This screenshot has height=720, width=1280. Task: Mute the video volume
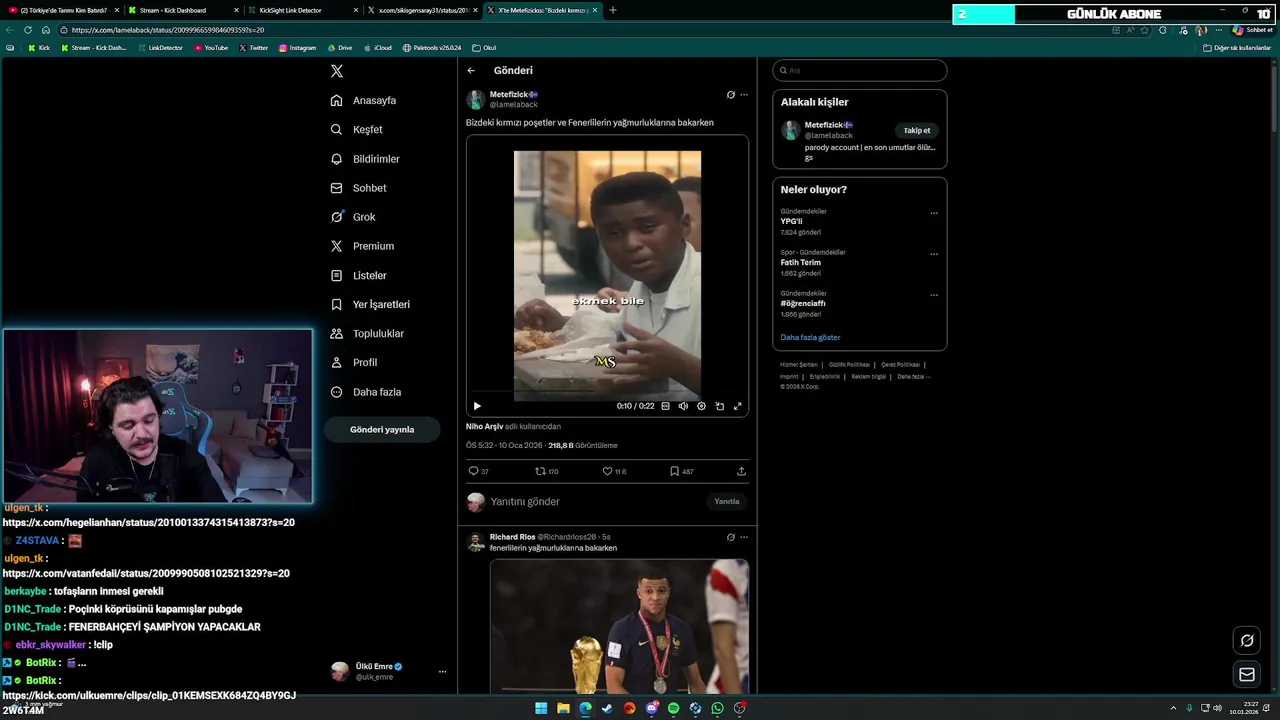(683, 406)
